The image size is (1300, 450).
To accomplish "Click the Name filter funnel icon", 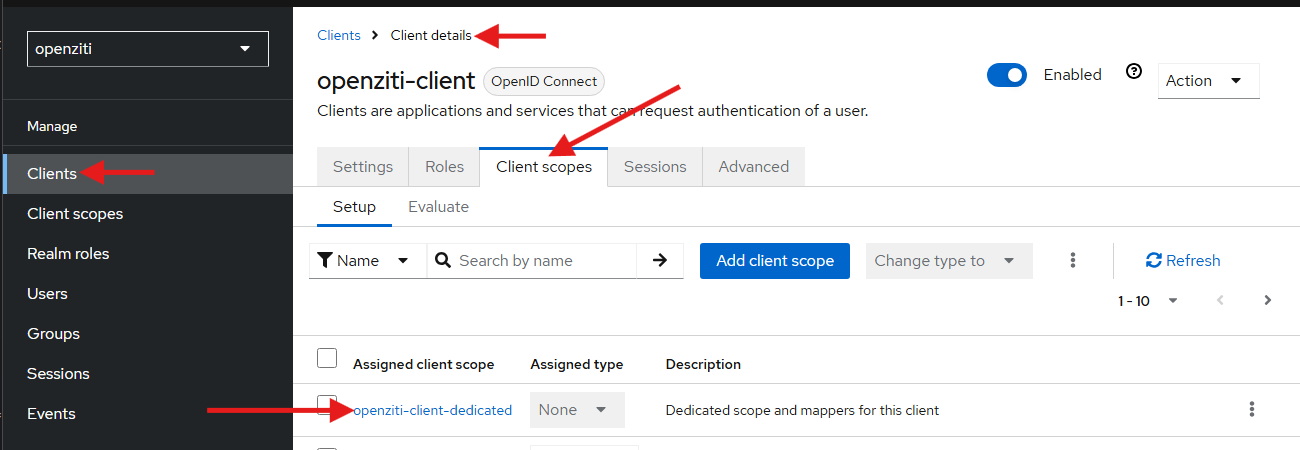I will click(325, 260).
